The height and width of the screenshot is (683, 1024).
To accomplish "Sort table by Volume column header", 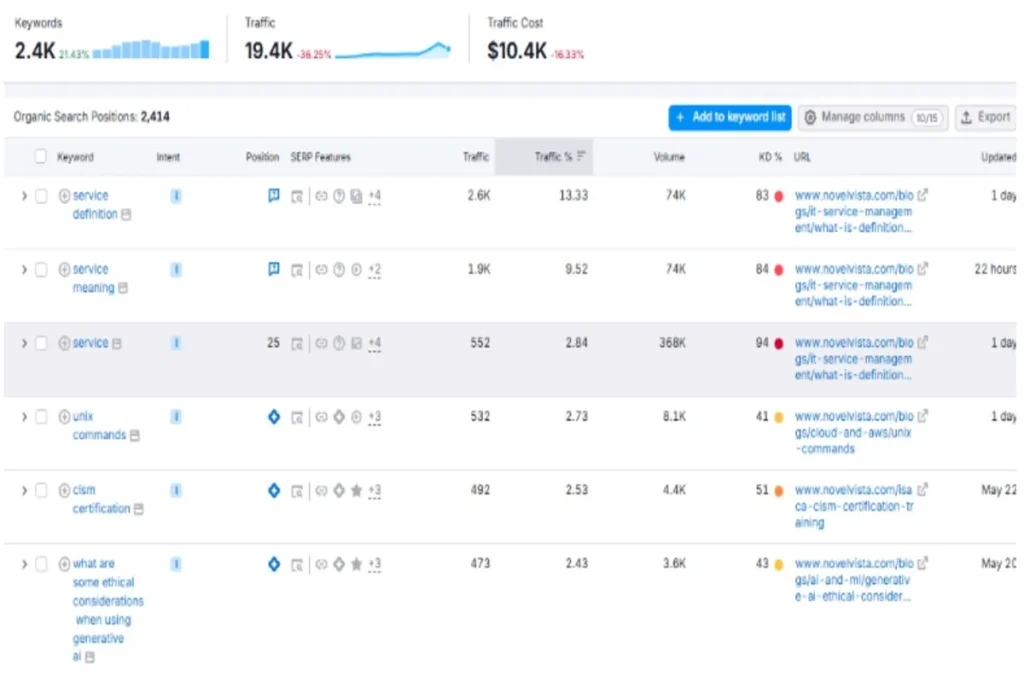I will [669, 157].
